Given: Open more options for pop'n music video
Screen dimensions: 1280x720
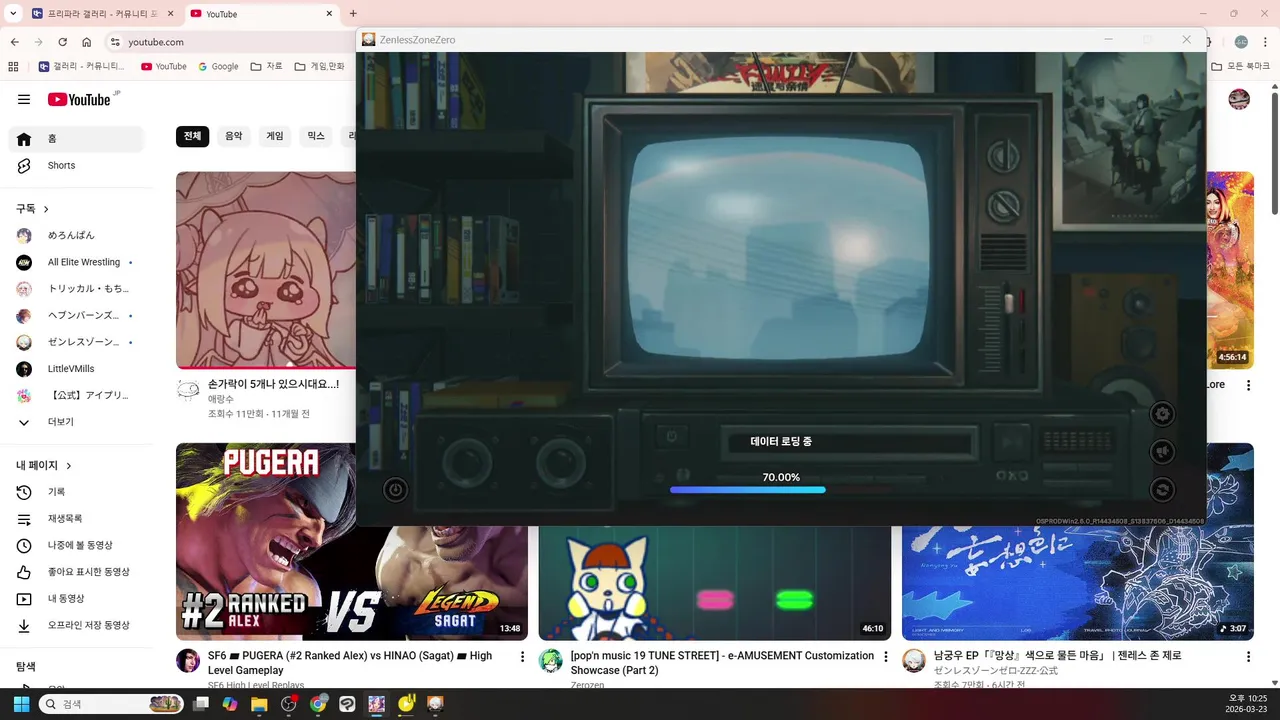Looking at the screenshot, I should pos(885,657).
